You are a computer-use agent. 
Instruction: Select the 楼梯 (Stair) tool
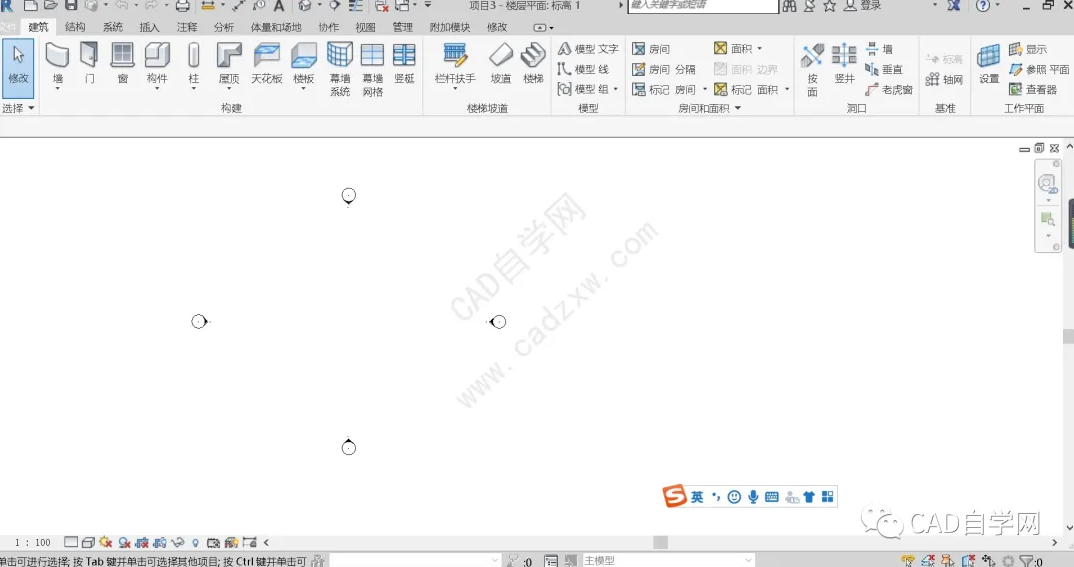click(x=533, y=62)
